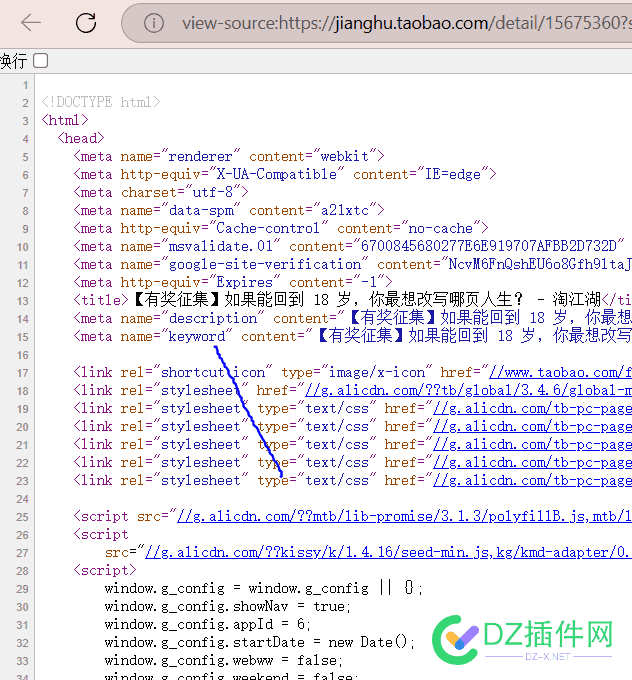
Task: Open the lib-promise polyfillB.js script link
Action: 404,517
